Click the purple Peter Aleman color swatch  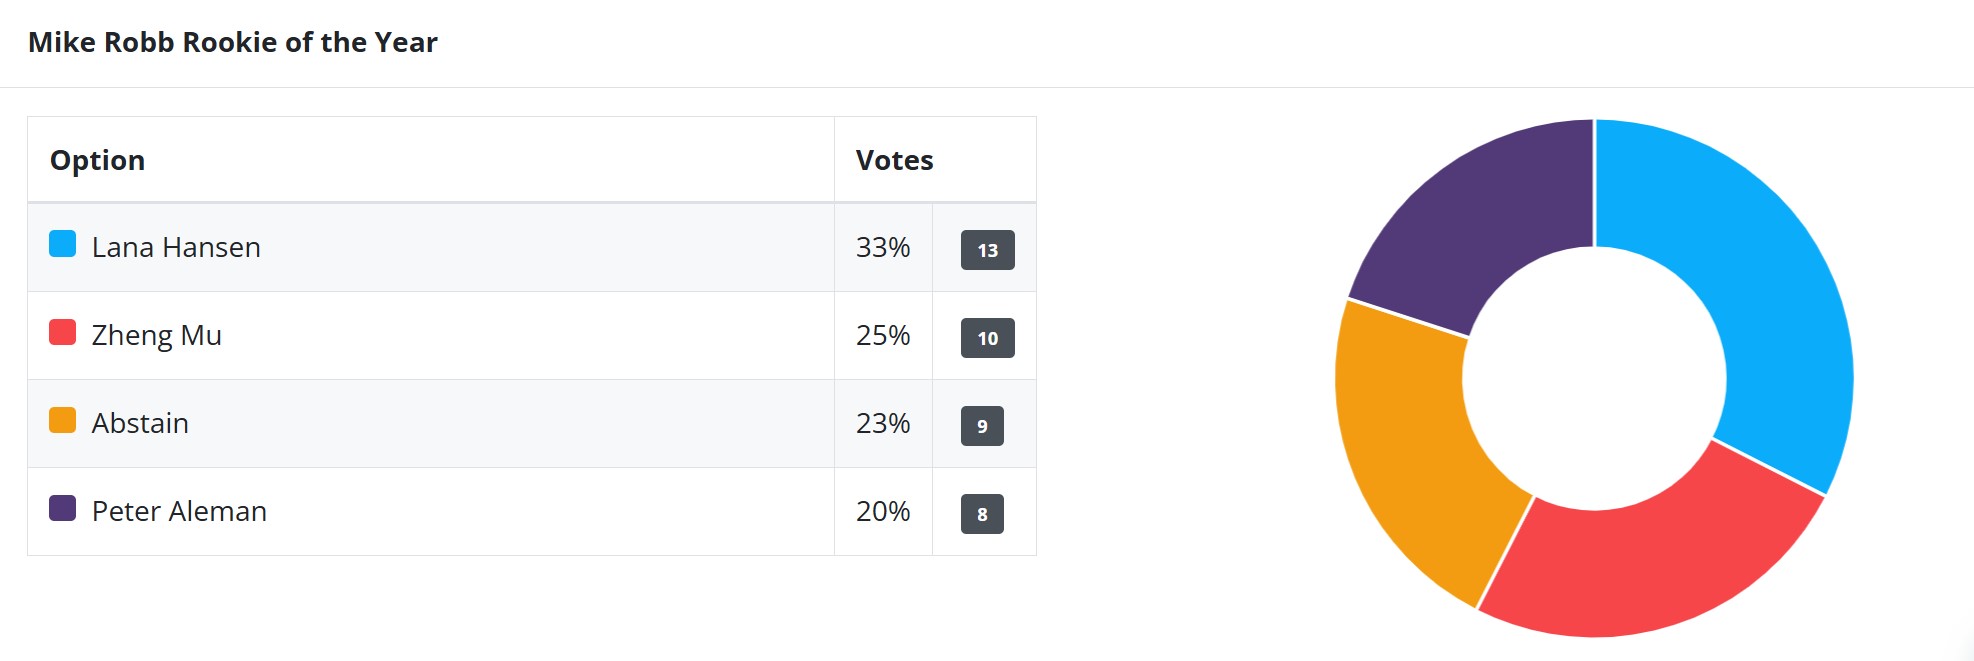pyautogui.click(x=62, y=508)
